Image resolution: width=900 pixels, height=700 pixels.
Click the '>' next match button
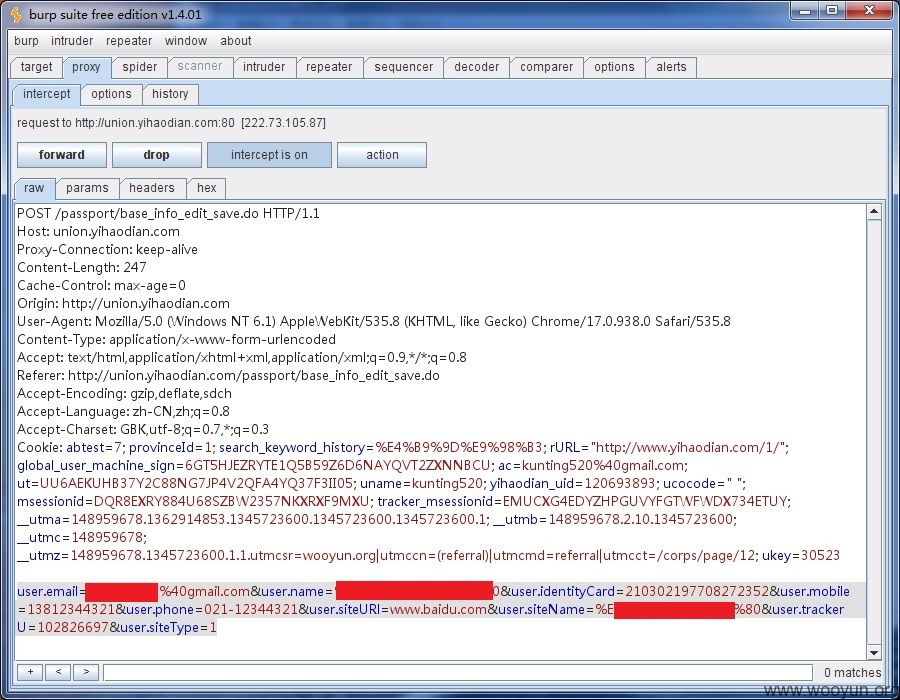pos(86,672)
